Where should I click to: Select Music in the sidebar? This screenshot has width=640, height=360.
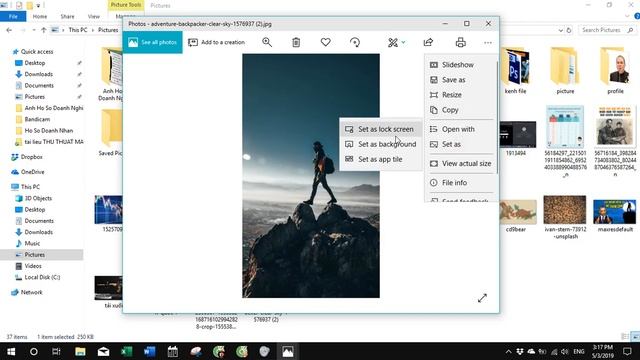32,243
